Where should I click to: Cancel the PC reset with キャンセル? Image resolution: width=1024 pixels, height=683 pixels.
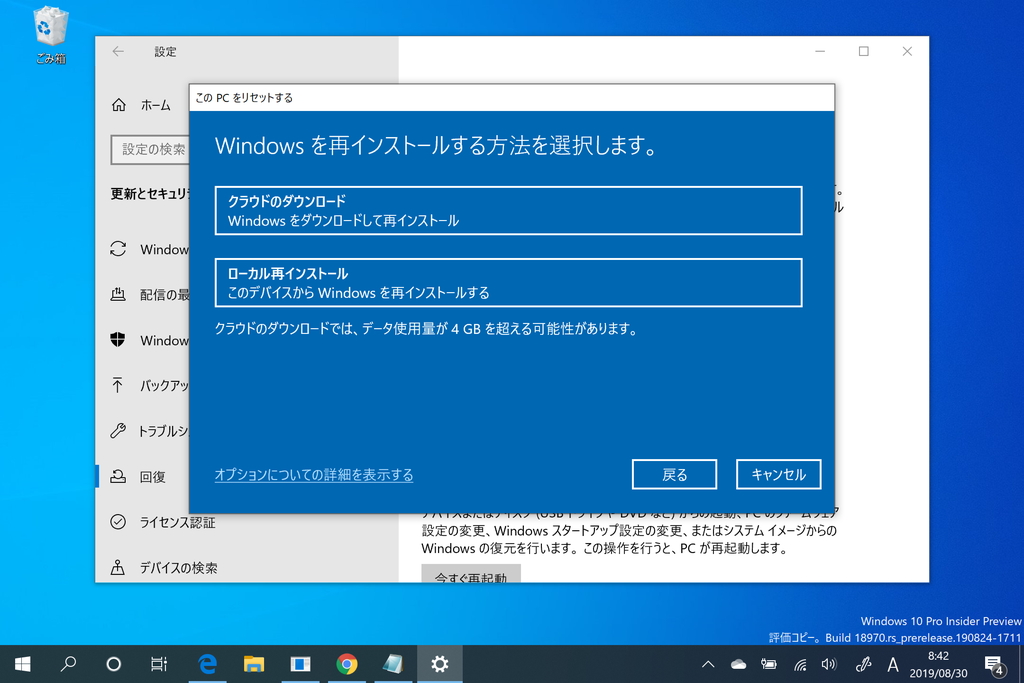(778, 474)
